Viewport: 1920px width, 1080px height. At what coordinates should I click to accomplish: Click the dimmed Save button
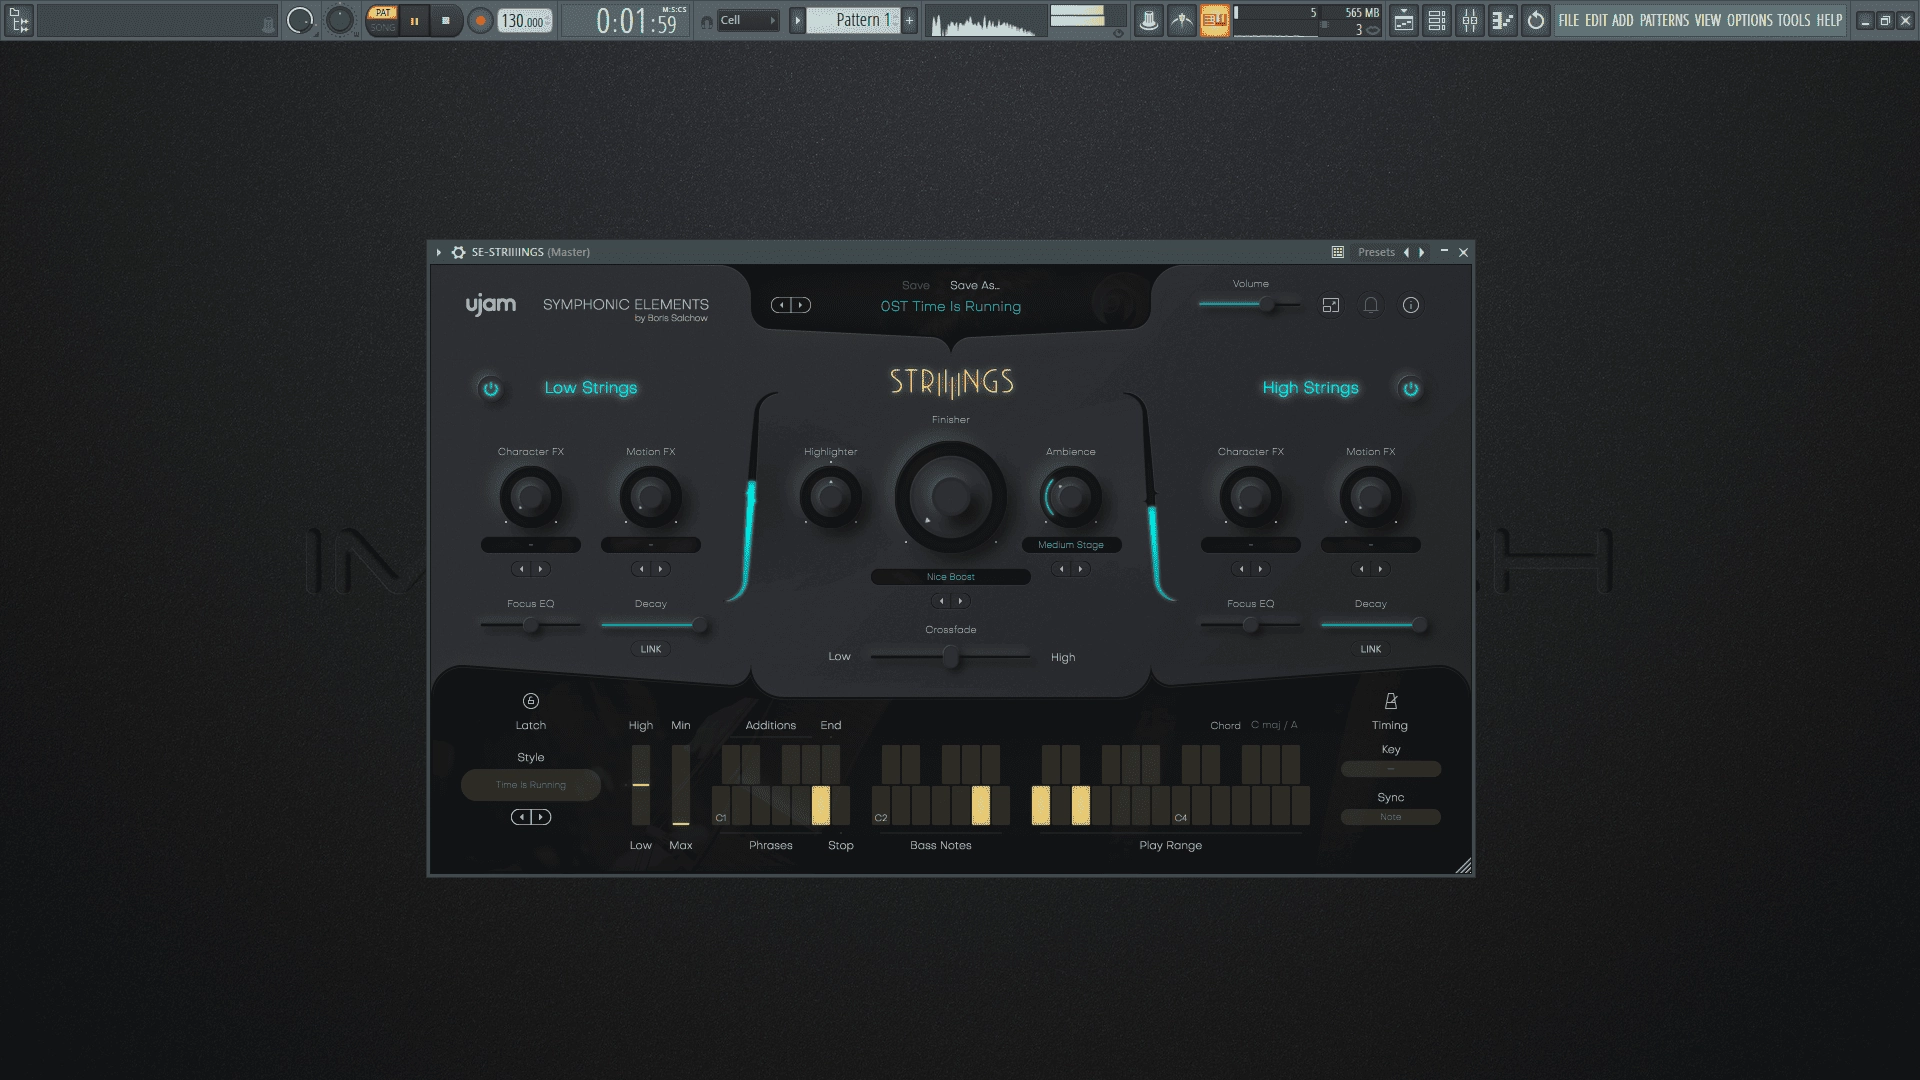pyautogui.click(x=916, y=285)
